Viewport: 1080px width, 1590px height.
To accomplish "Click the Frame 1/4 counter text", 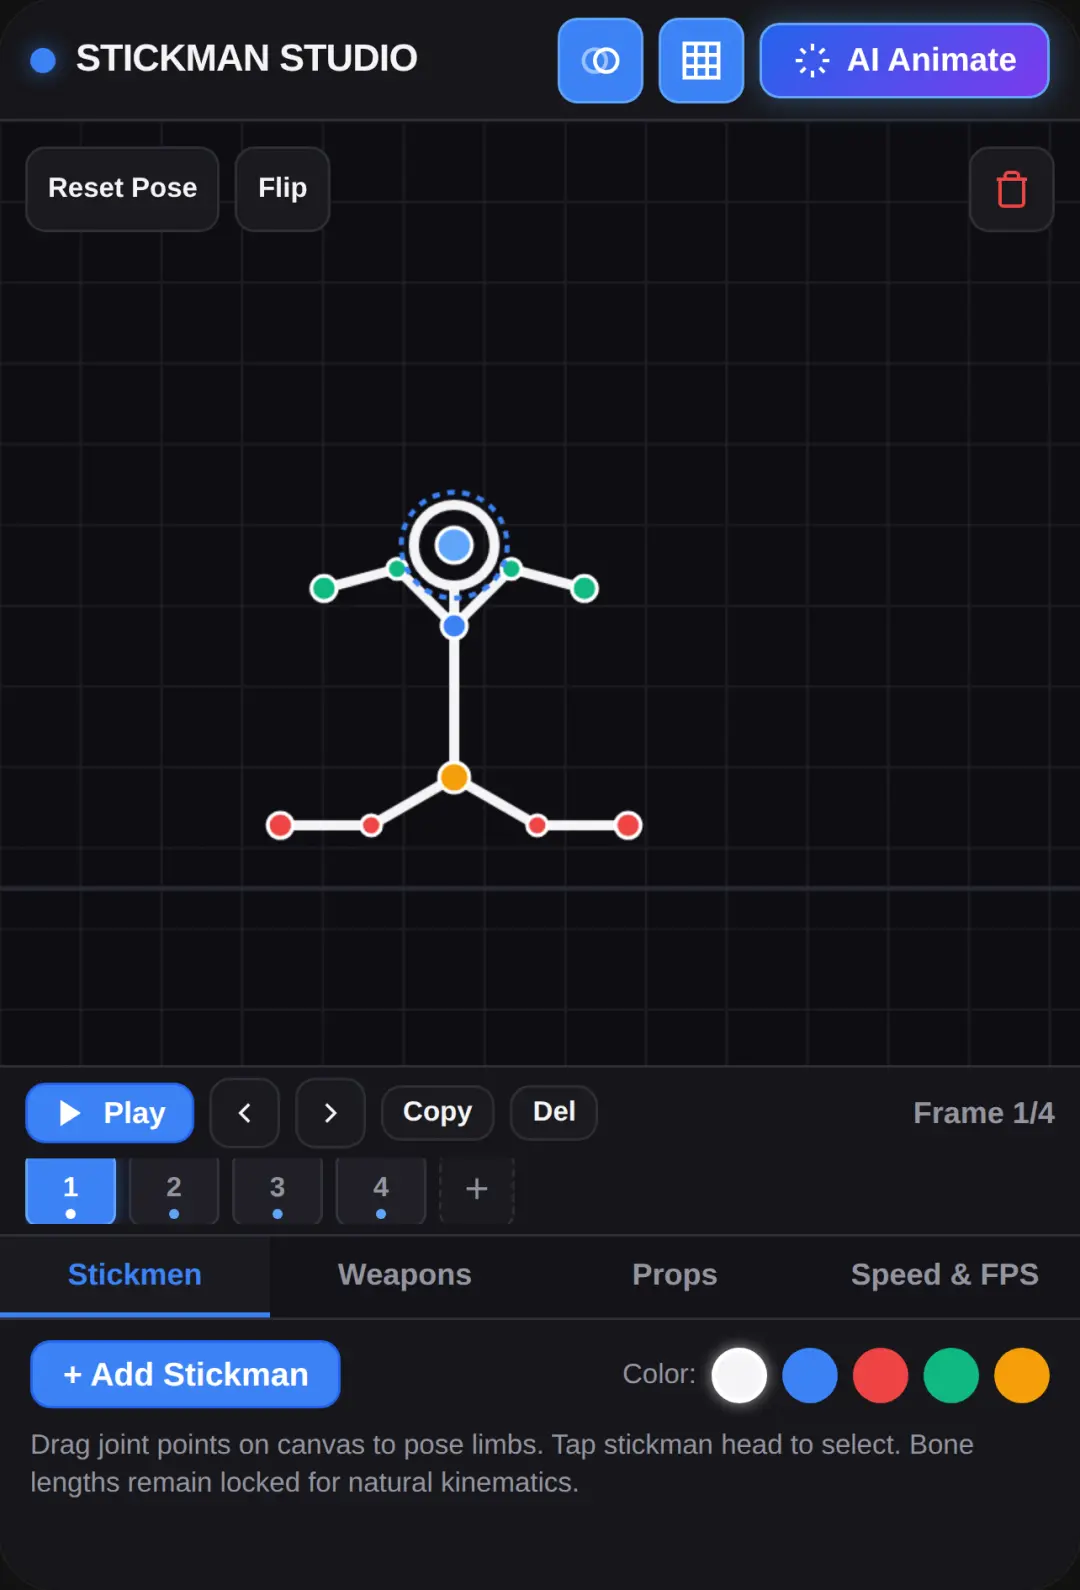I will point(984,1113).
